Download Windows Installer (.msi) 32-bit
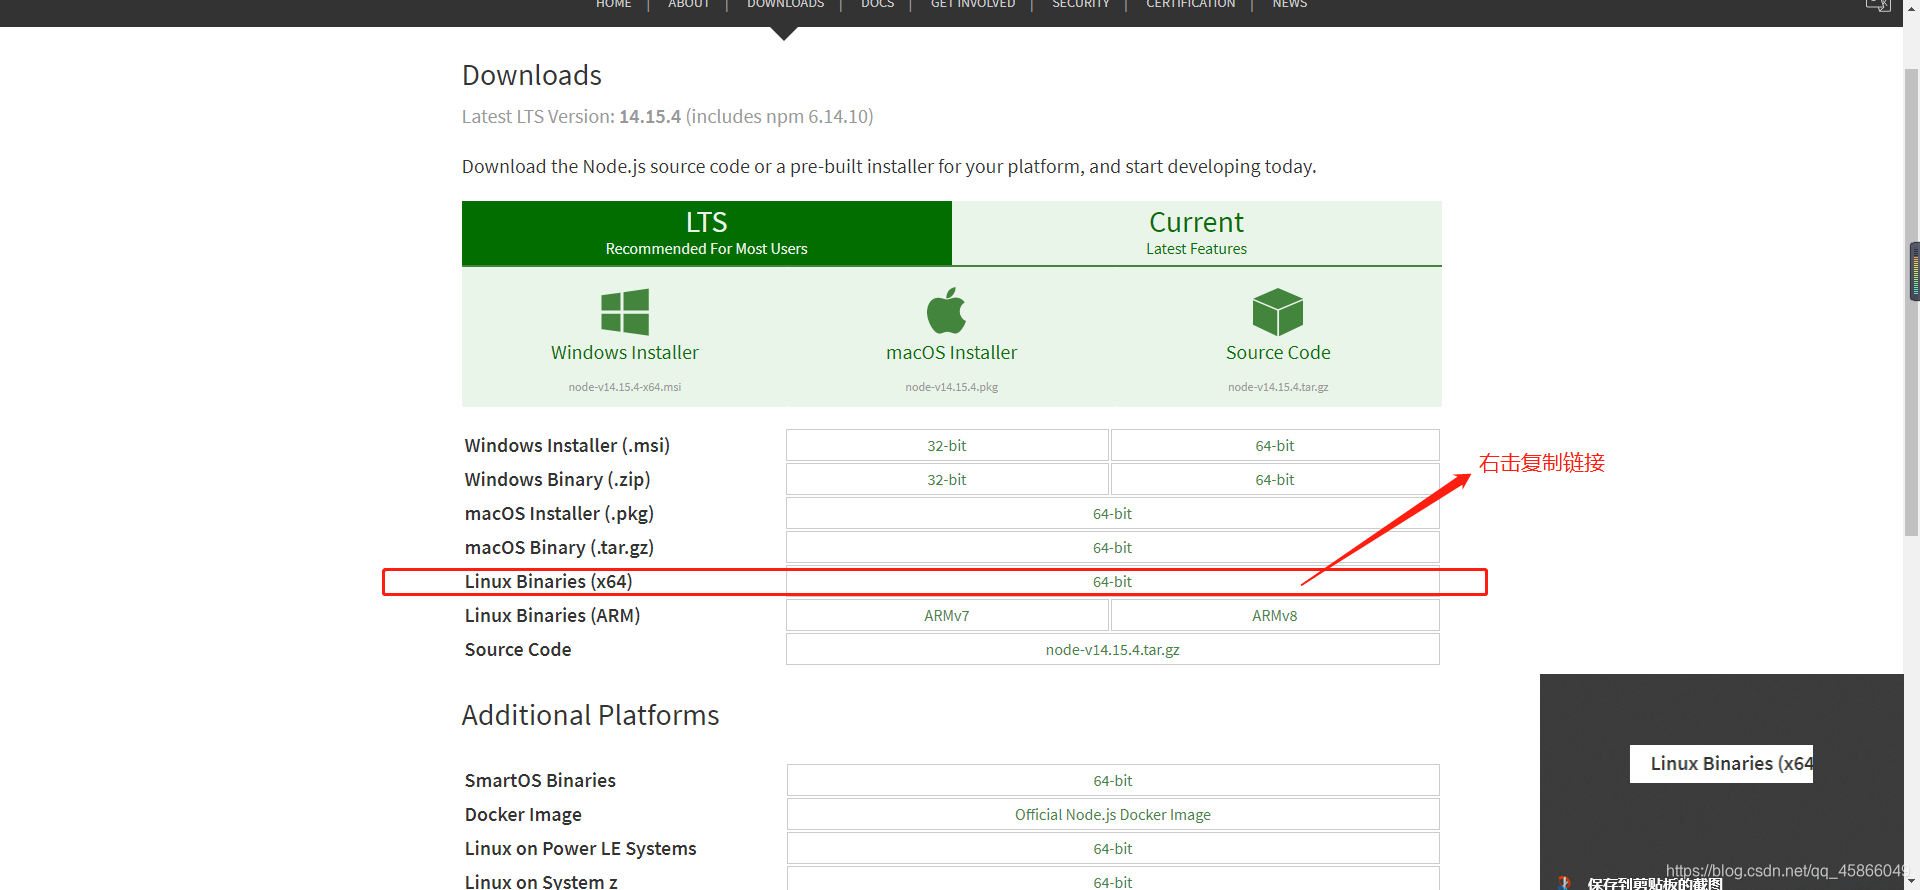 tap(947, 446)
